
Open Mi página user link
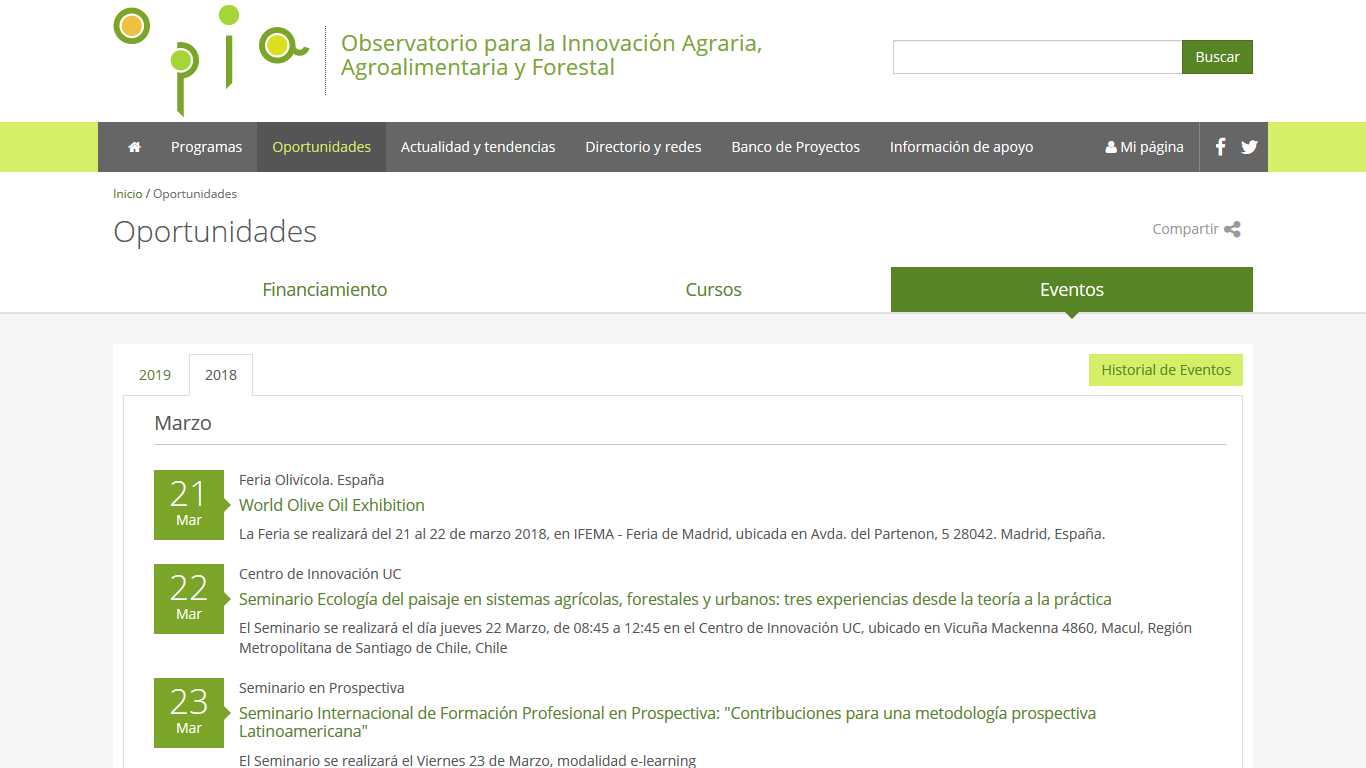[1144, 147]
